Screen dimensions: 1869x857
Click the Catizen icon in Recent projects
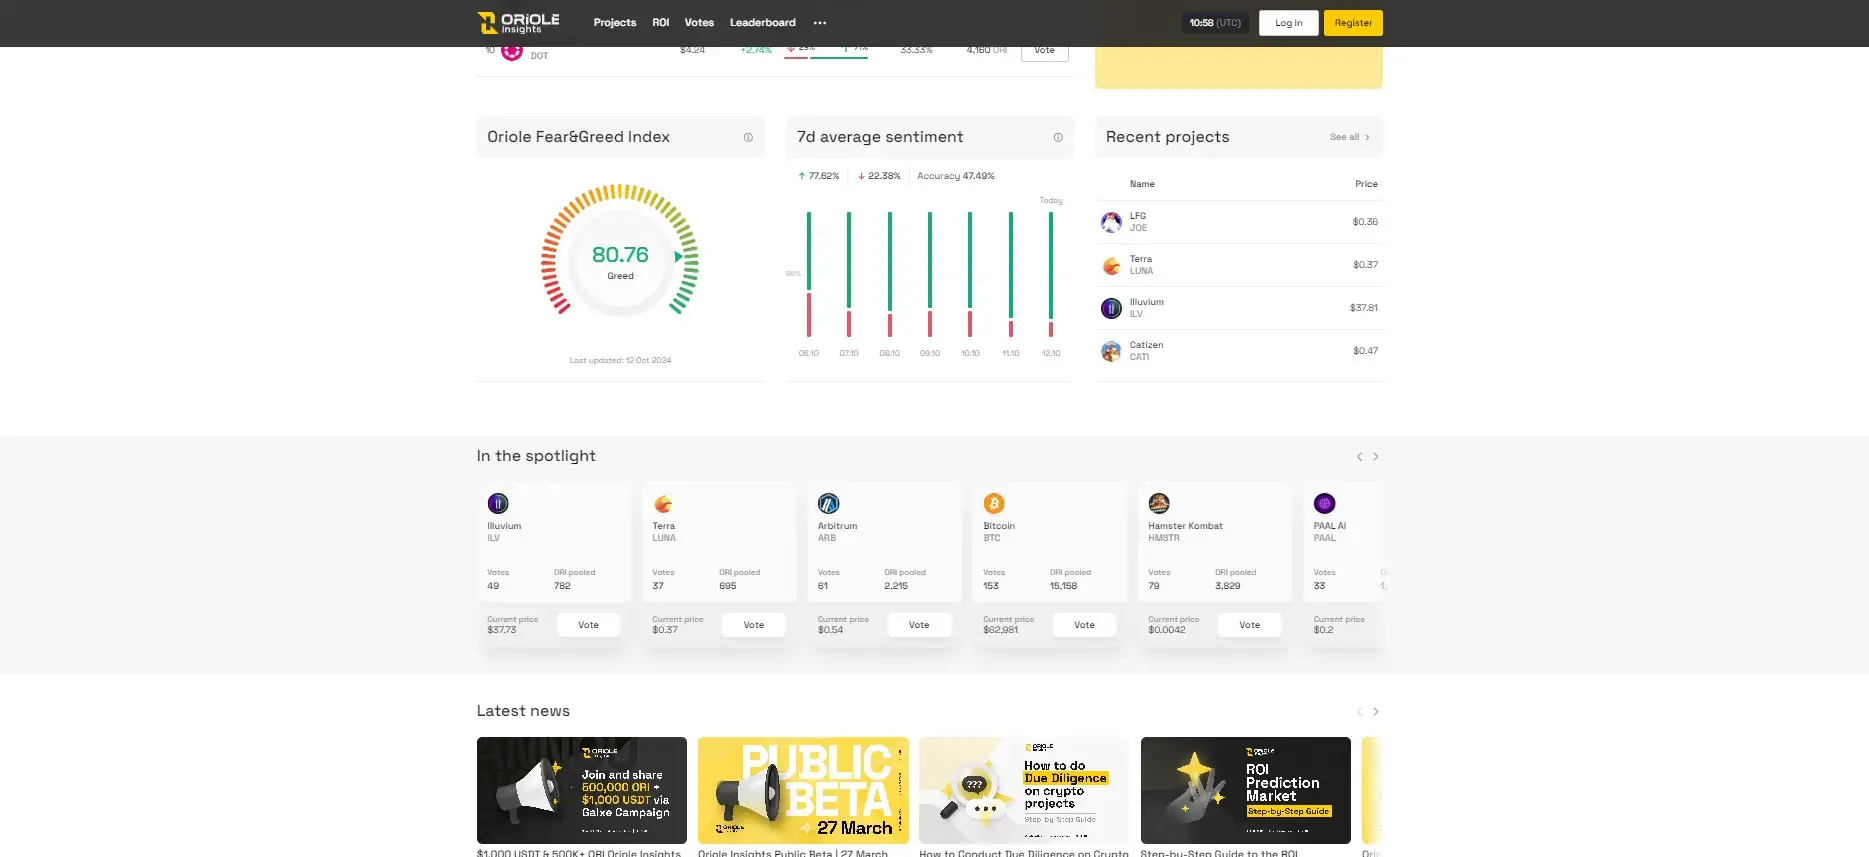(1111, 351)
